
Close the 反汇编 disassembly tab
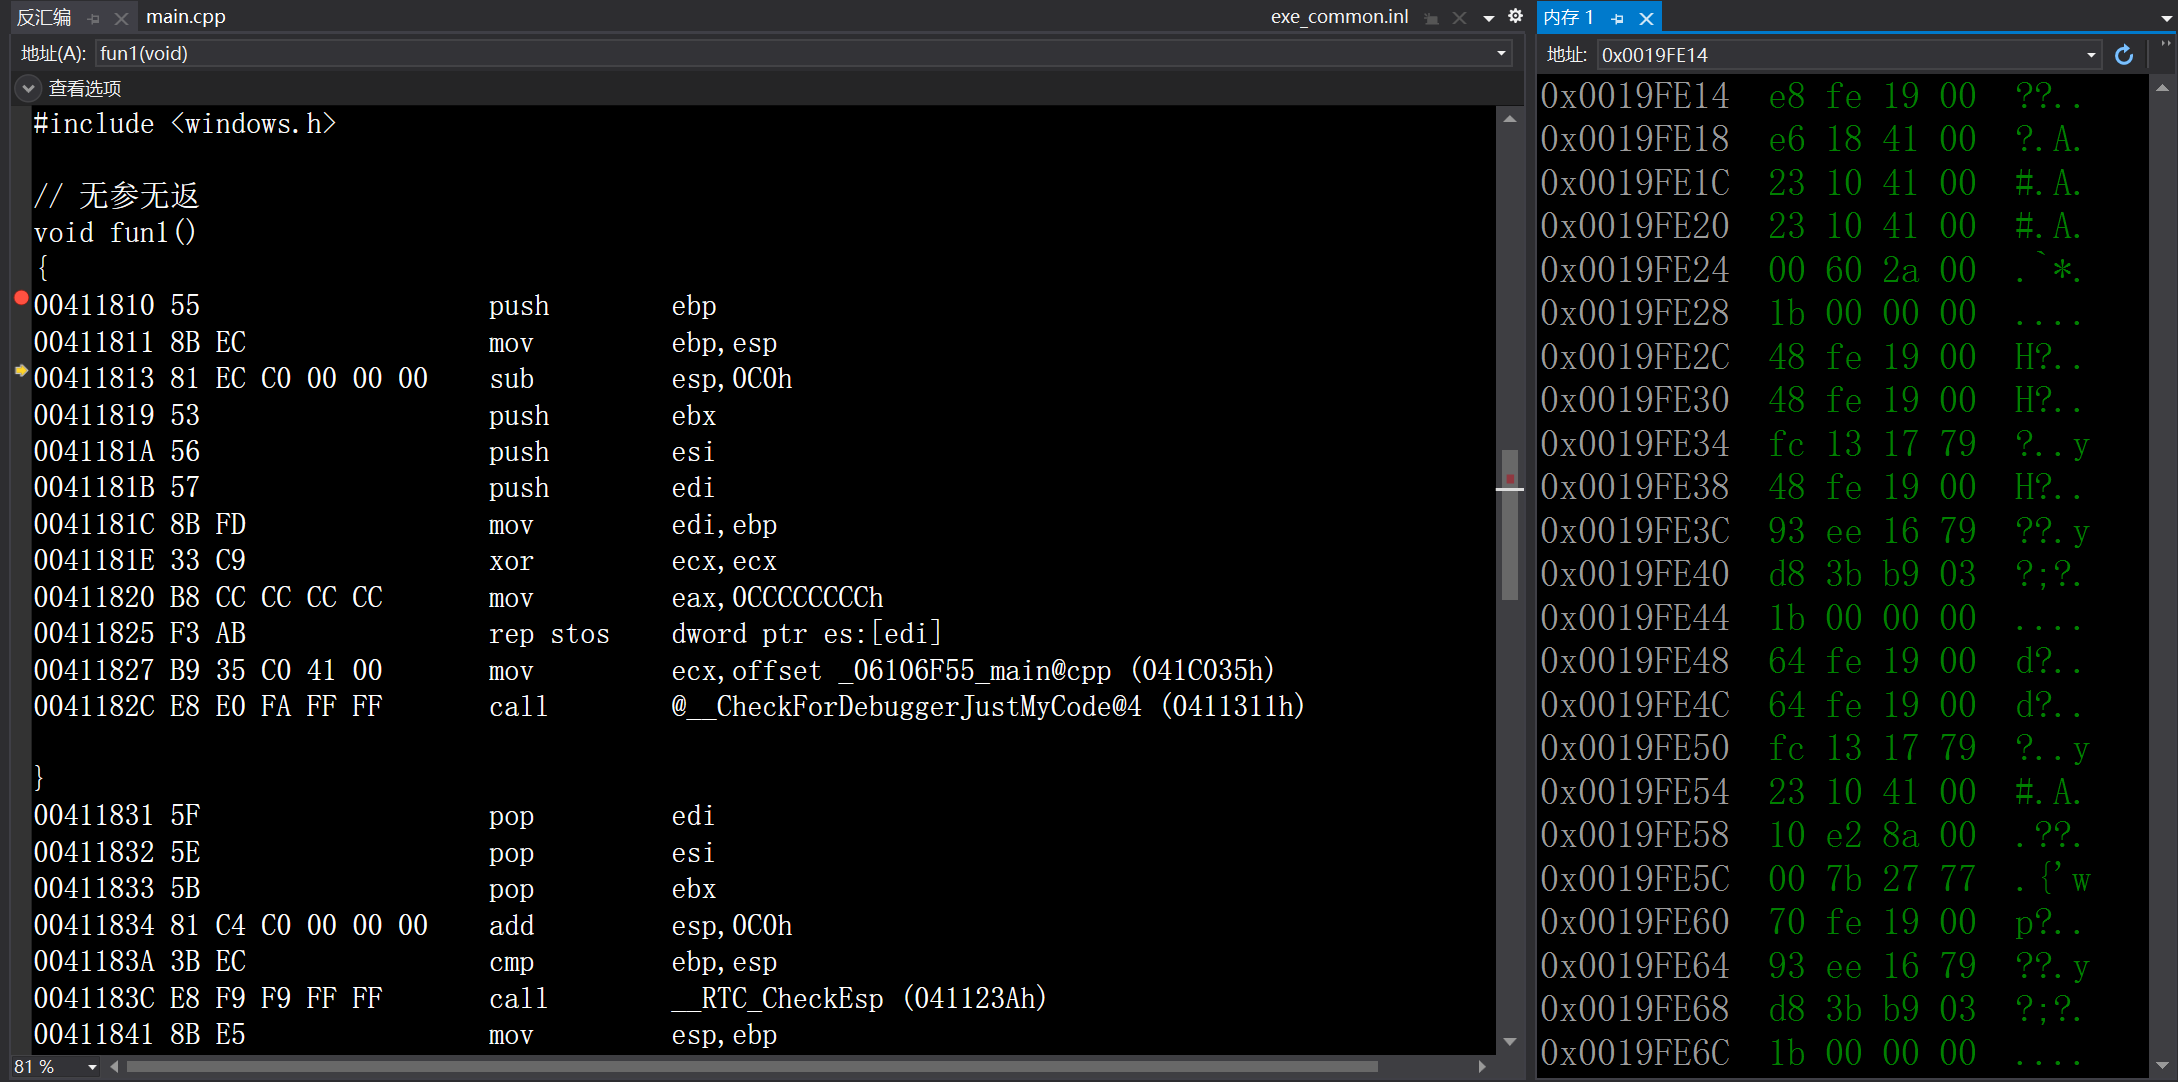(121, 18)
